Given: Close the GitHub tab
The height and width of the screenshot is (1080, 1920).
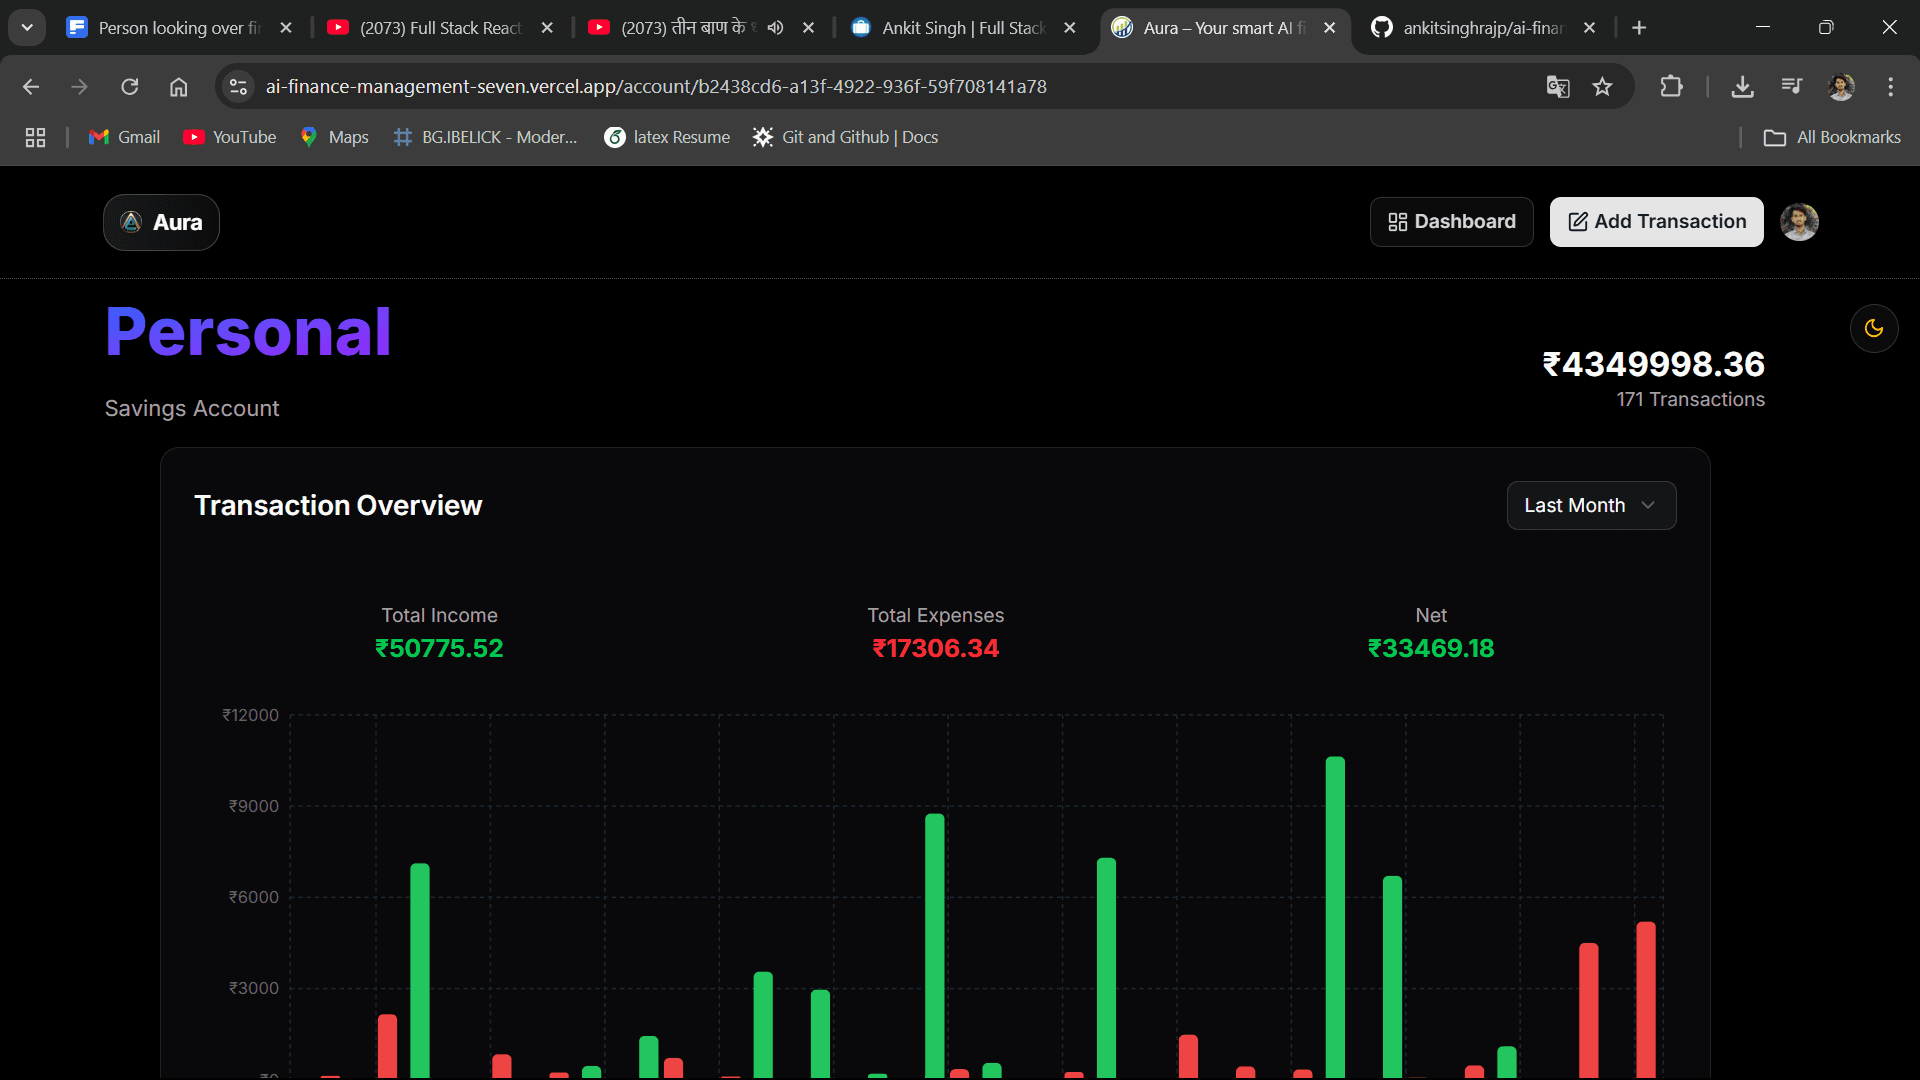Looking at the screenshot, I should tap(1589, 28).
